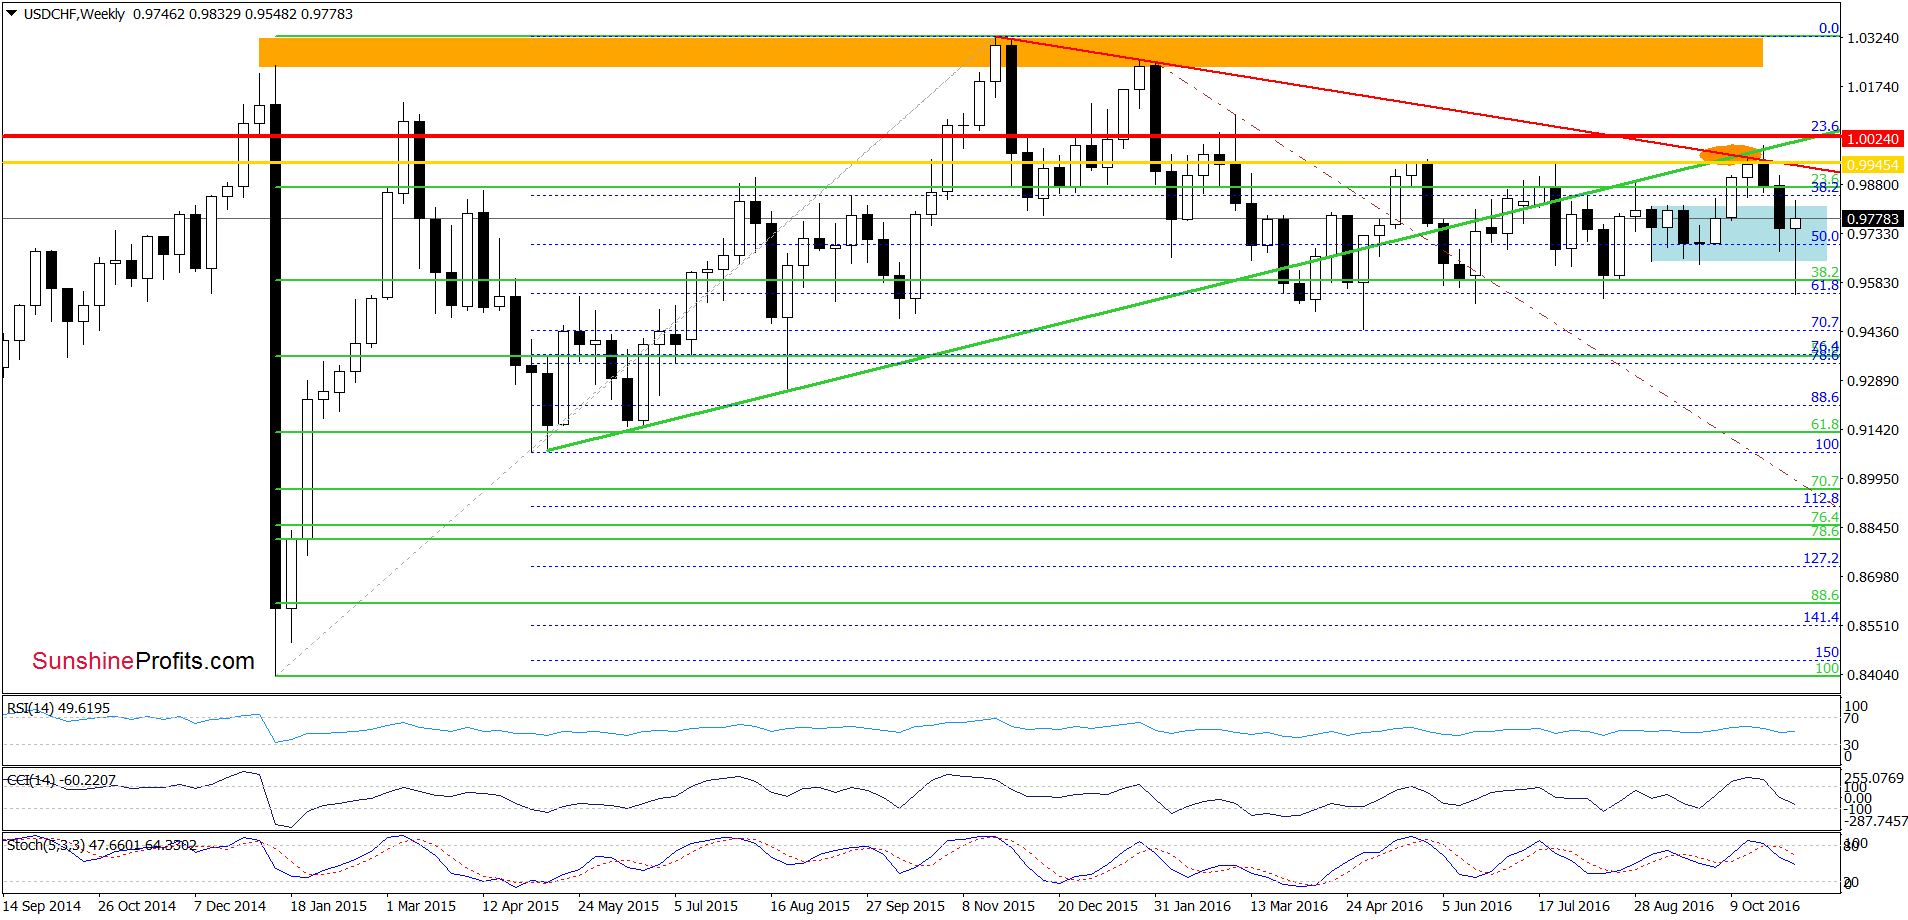Select the 0.98800 price axis value

pos(1873,185)
